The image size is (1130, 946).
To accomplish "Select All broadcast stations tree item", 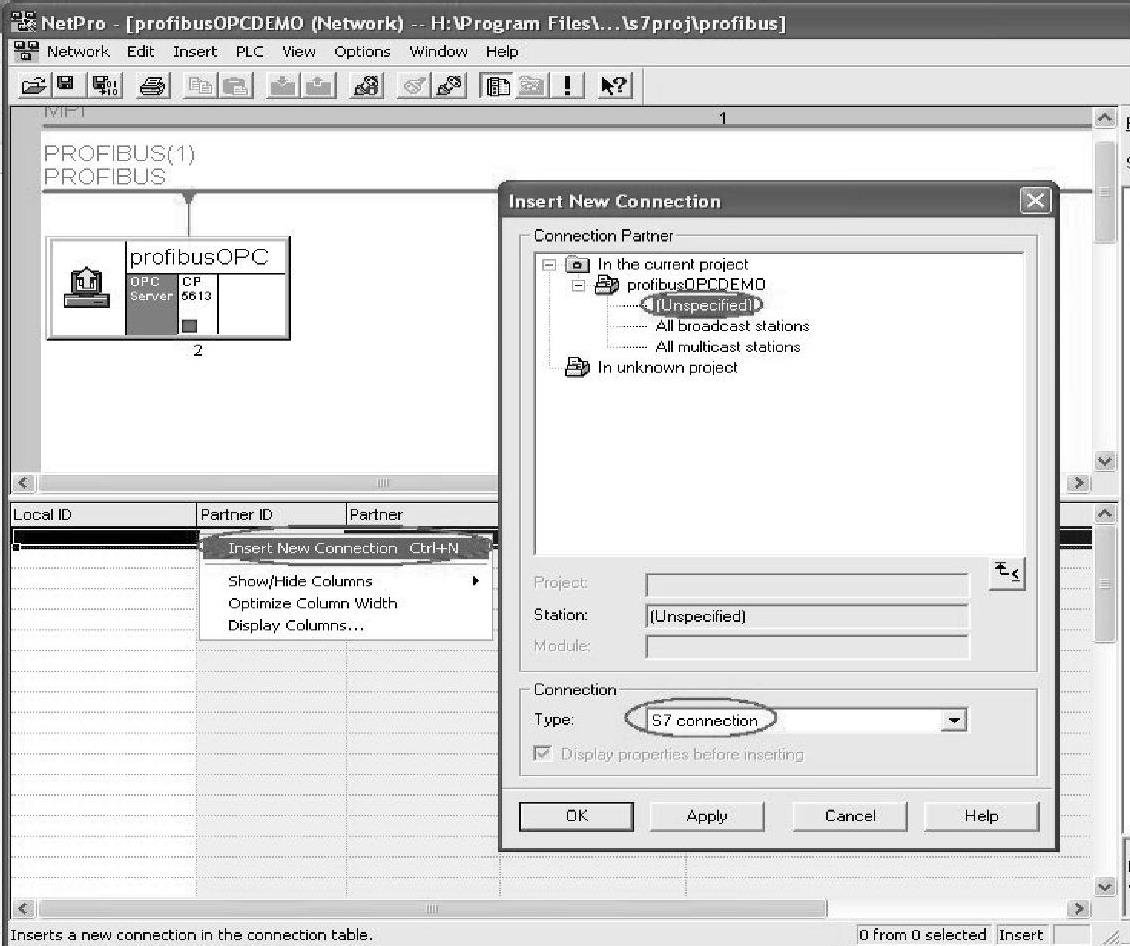I will (x=731, y=326).
